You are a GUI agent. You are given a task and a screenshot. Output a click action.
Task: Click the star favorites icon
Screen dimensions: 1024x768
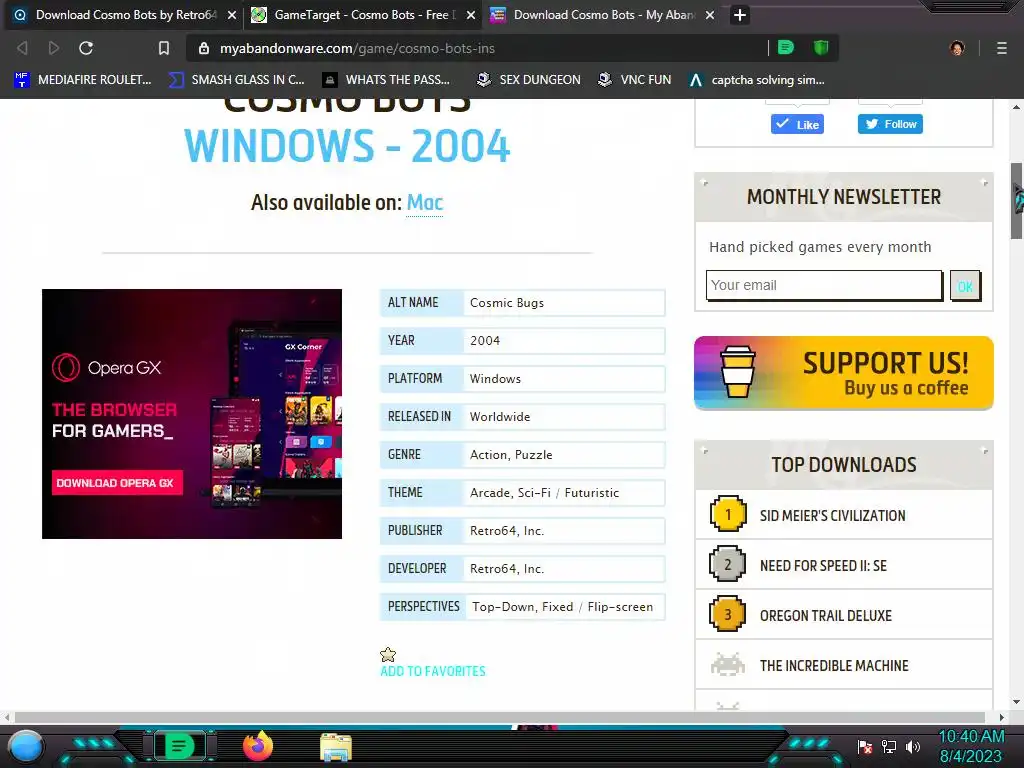pos(388,654)
